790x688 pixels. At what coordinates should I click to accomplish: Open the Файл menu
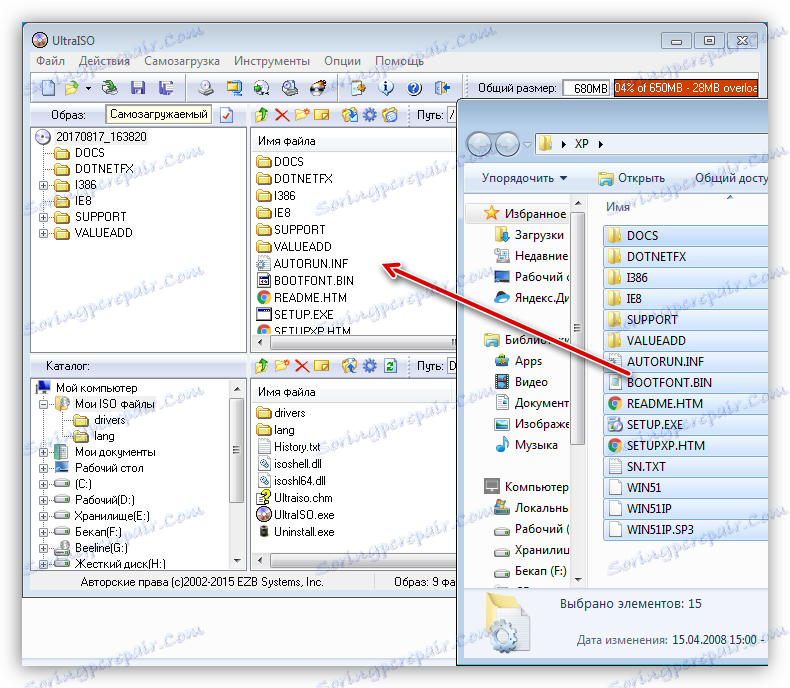(50, 61)
